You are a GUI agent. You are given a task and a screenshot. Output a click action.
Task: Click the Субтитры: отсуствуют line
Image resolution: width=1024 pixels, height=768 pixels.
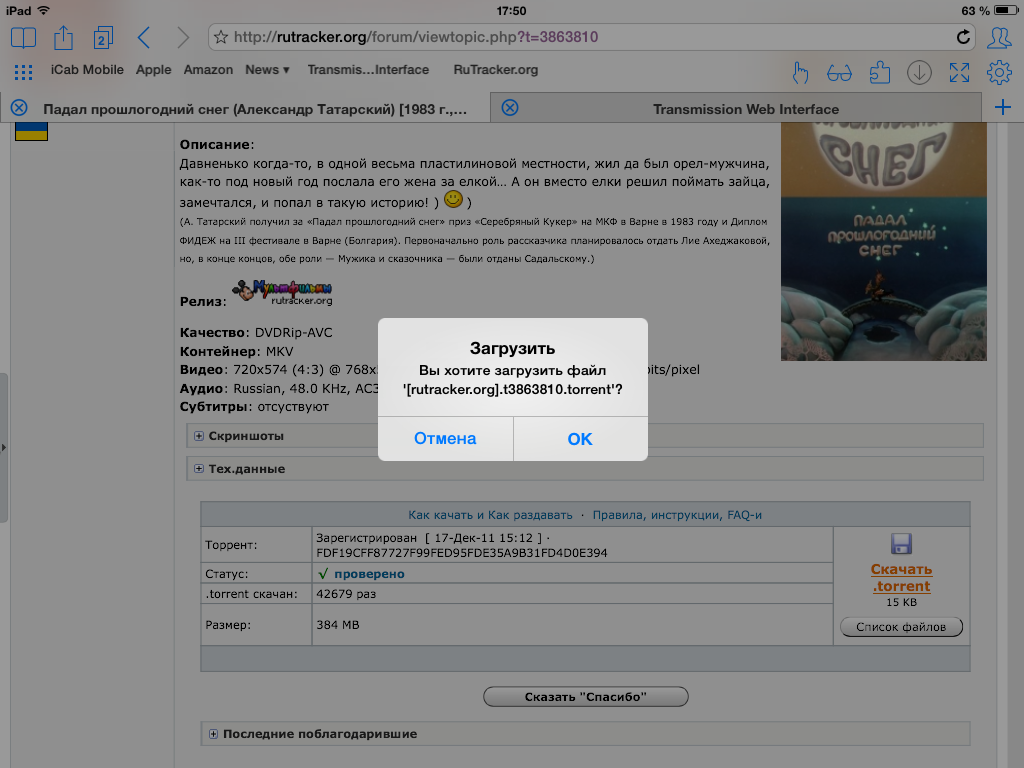[254, 407]
